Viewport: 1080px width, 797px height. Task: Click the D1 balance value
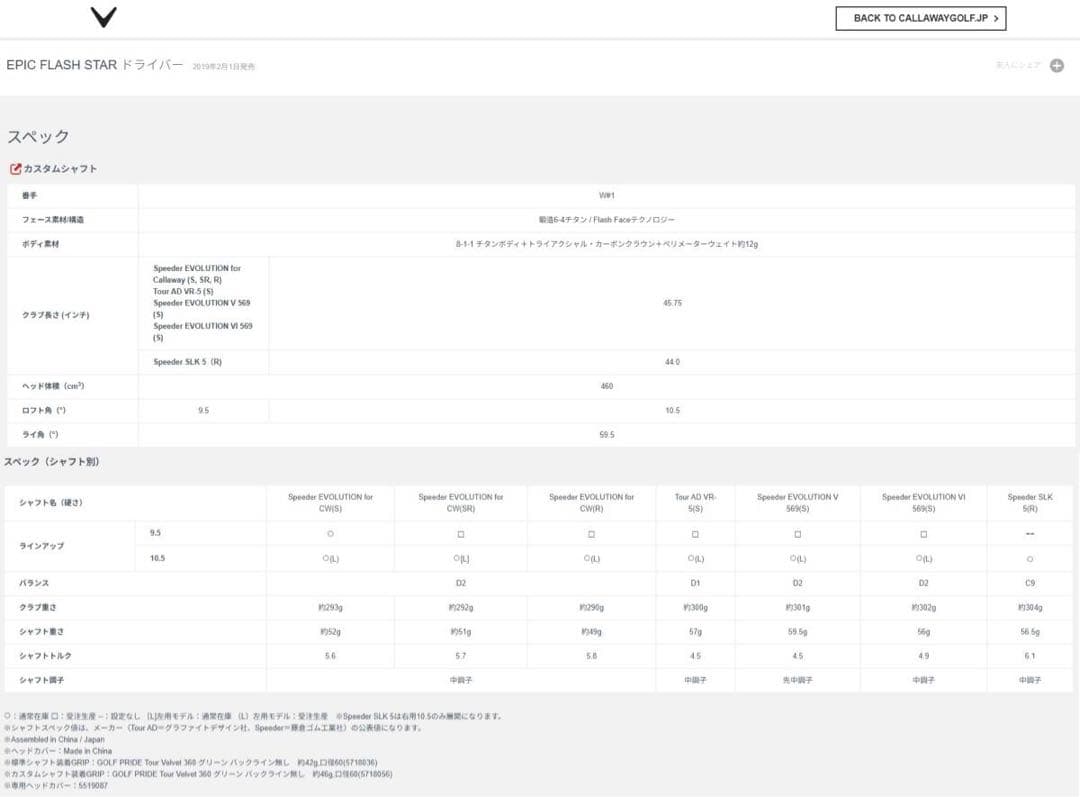click(x=695, y=583)
